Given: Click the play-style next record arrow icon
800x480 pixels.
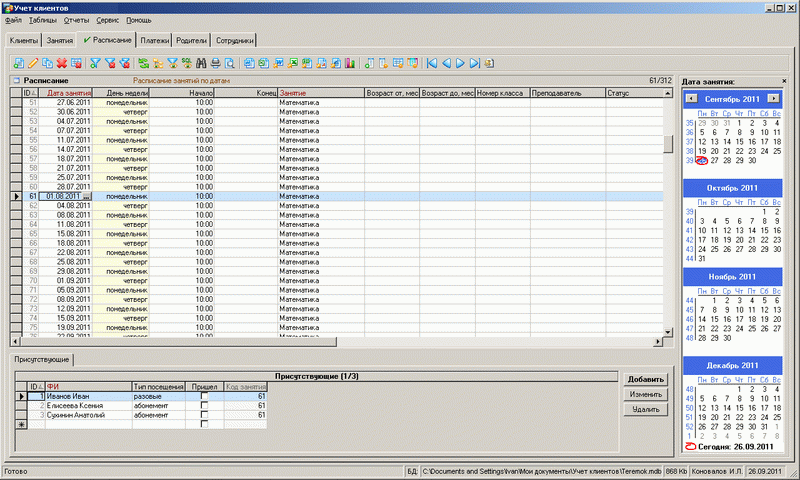Looking at the screenshot, I should pyautogui.click(x=460, y=63).
